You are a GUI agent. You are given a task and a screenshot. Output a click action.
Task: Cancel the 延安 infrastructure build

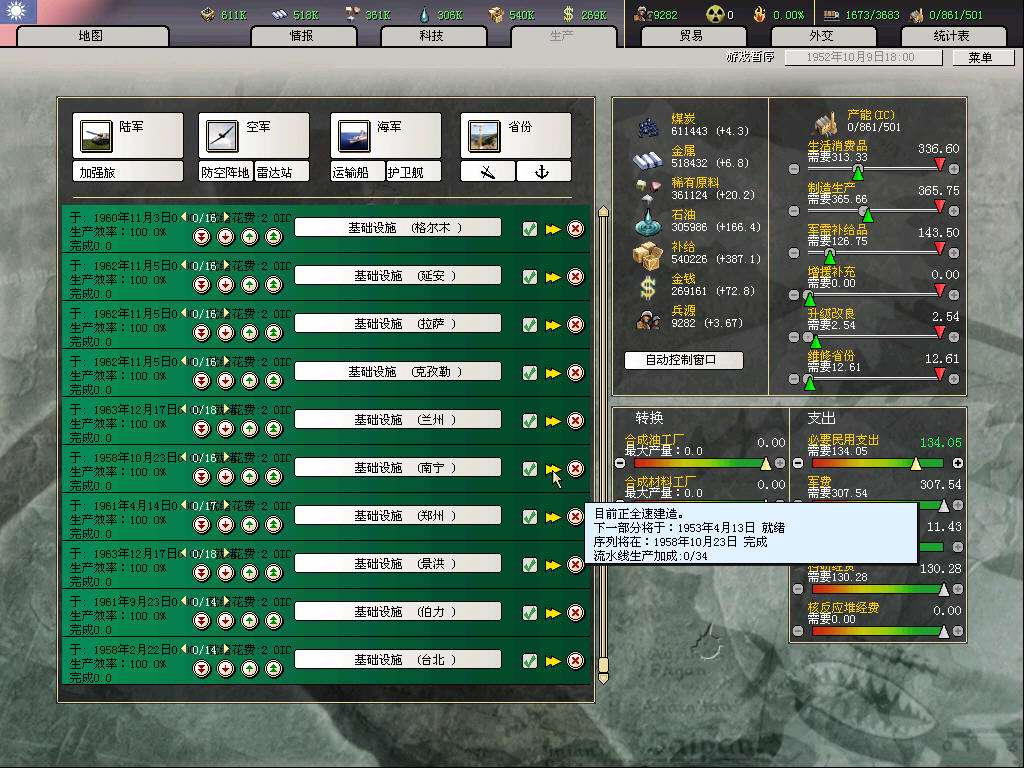pyautogui.click(x=575, y=277)
